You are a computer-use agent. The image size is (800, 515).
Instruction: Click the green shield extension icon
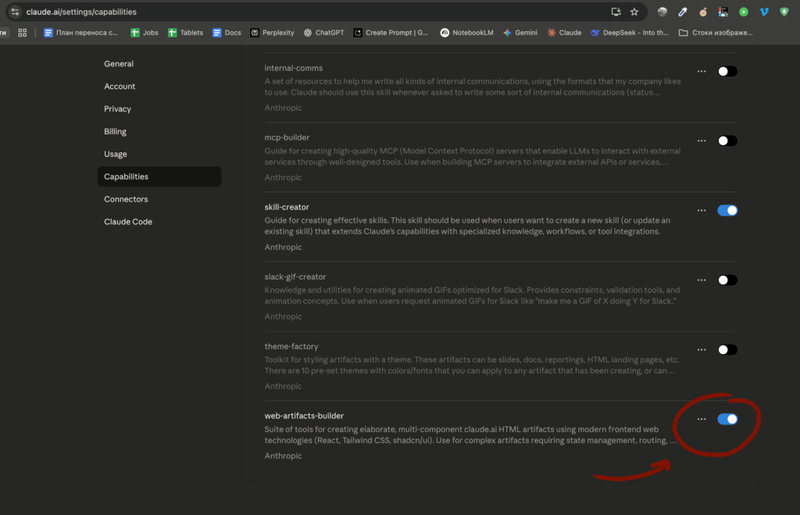pos(784,12)
